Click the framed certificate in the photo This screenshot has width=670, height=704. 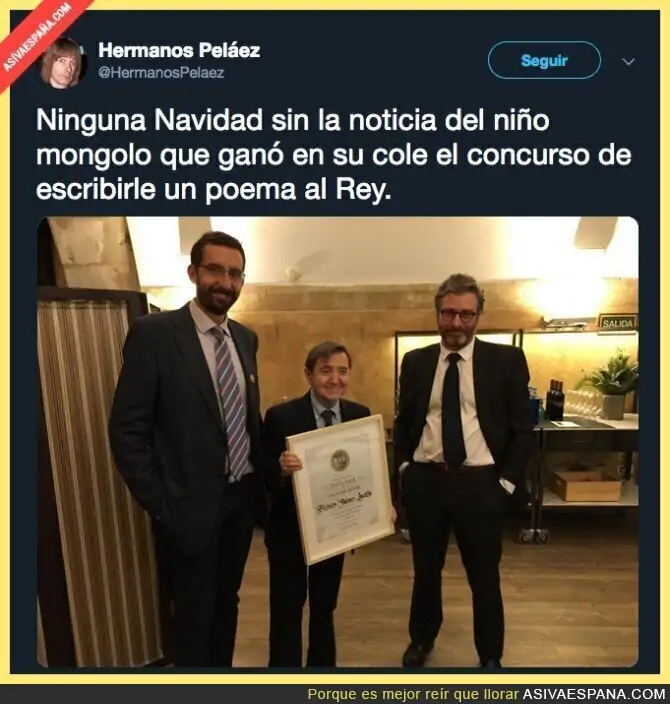[x=341, y=489]
